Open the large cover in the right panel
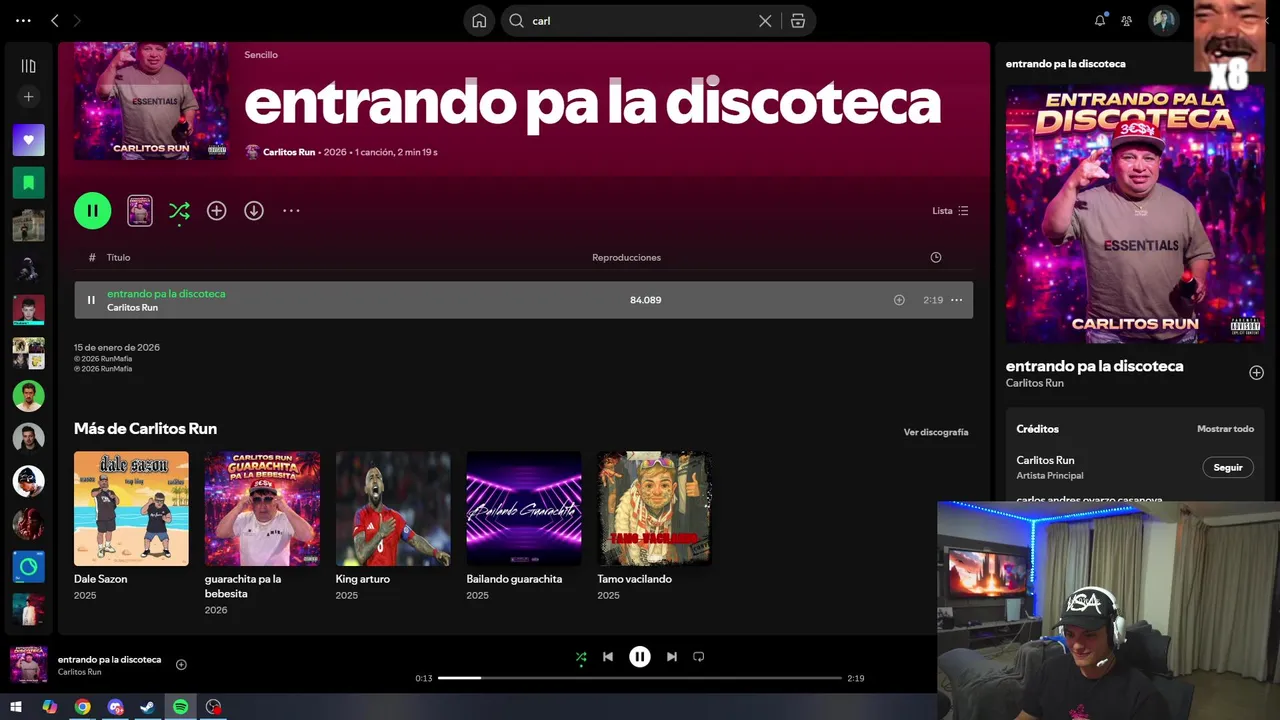This screenshot has width=1280, height=720. tap(1135, 214)
